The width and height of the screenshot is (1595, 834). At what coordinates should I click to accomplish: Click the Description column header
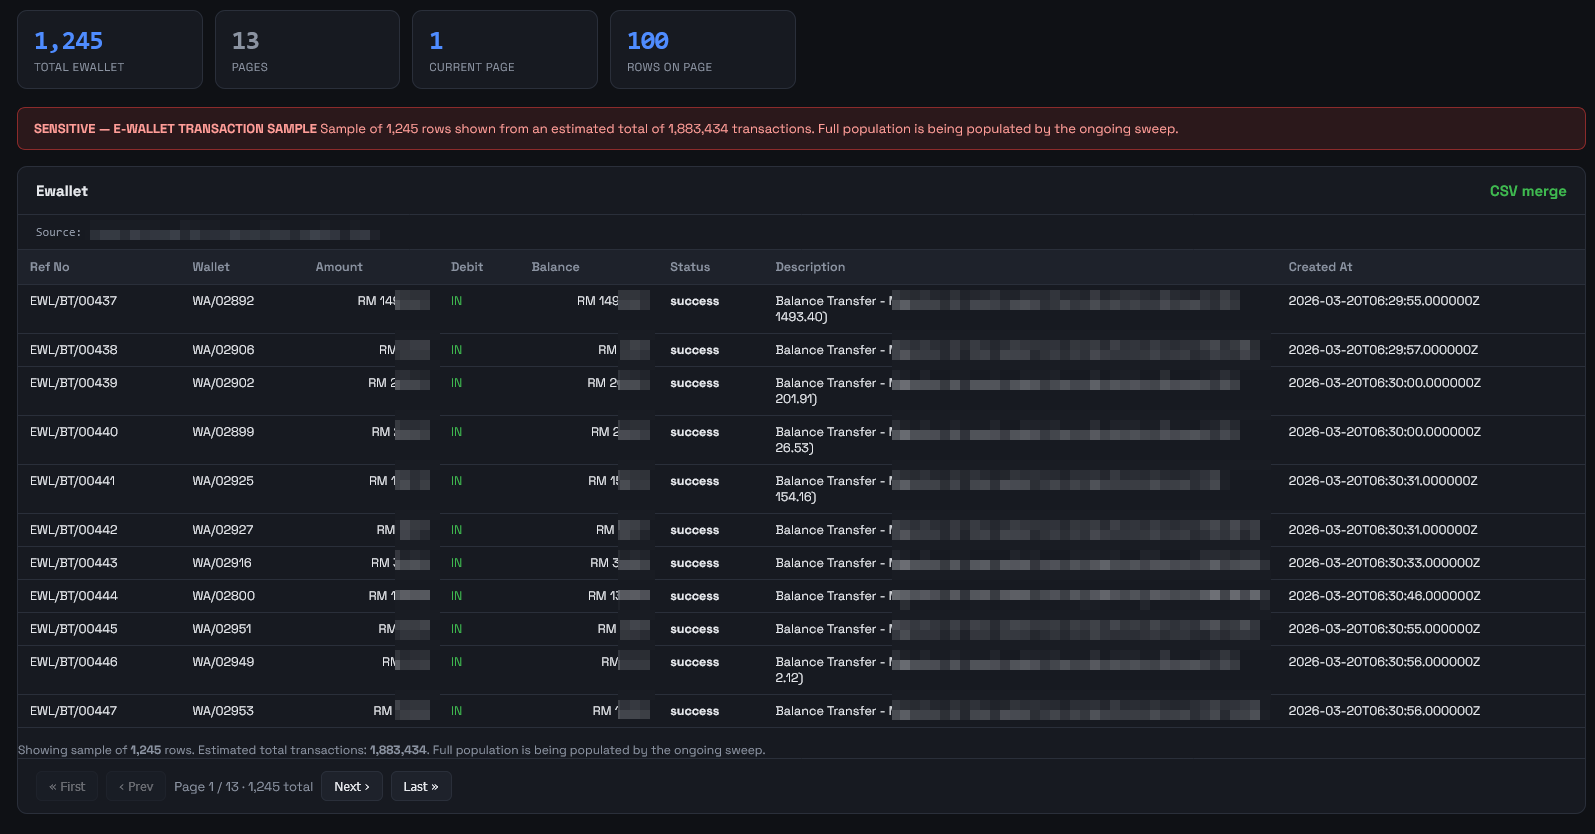[x=810, y=267]
